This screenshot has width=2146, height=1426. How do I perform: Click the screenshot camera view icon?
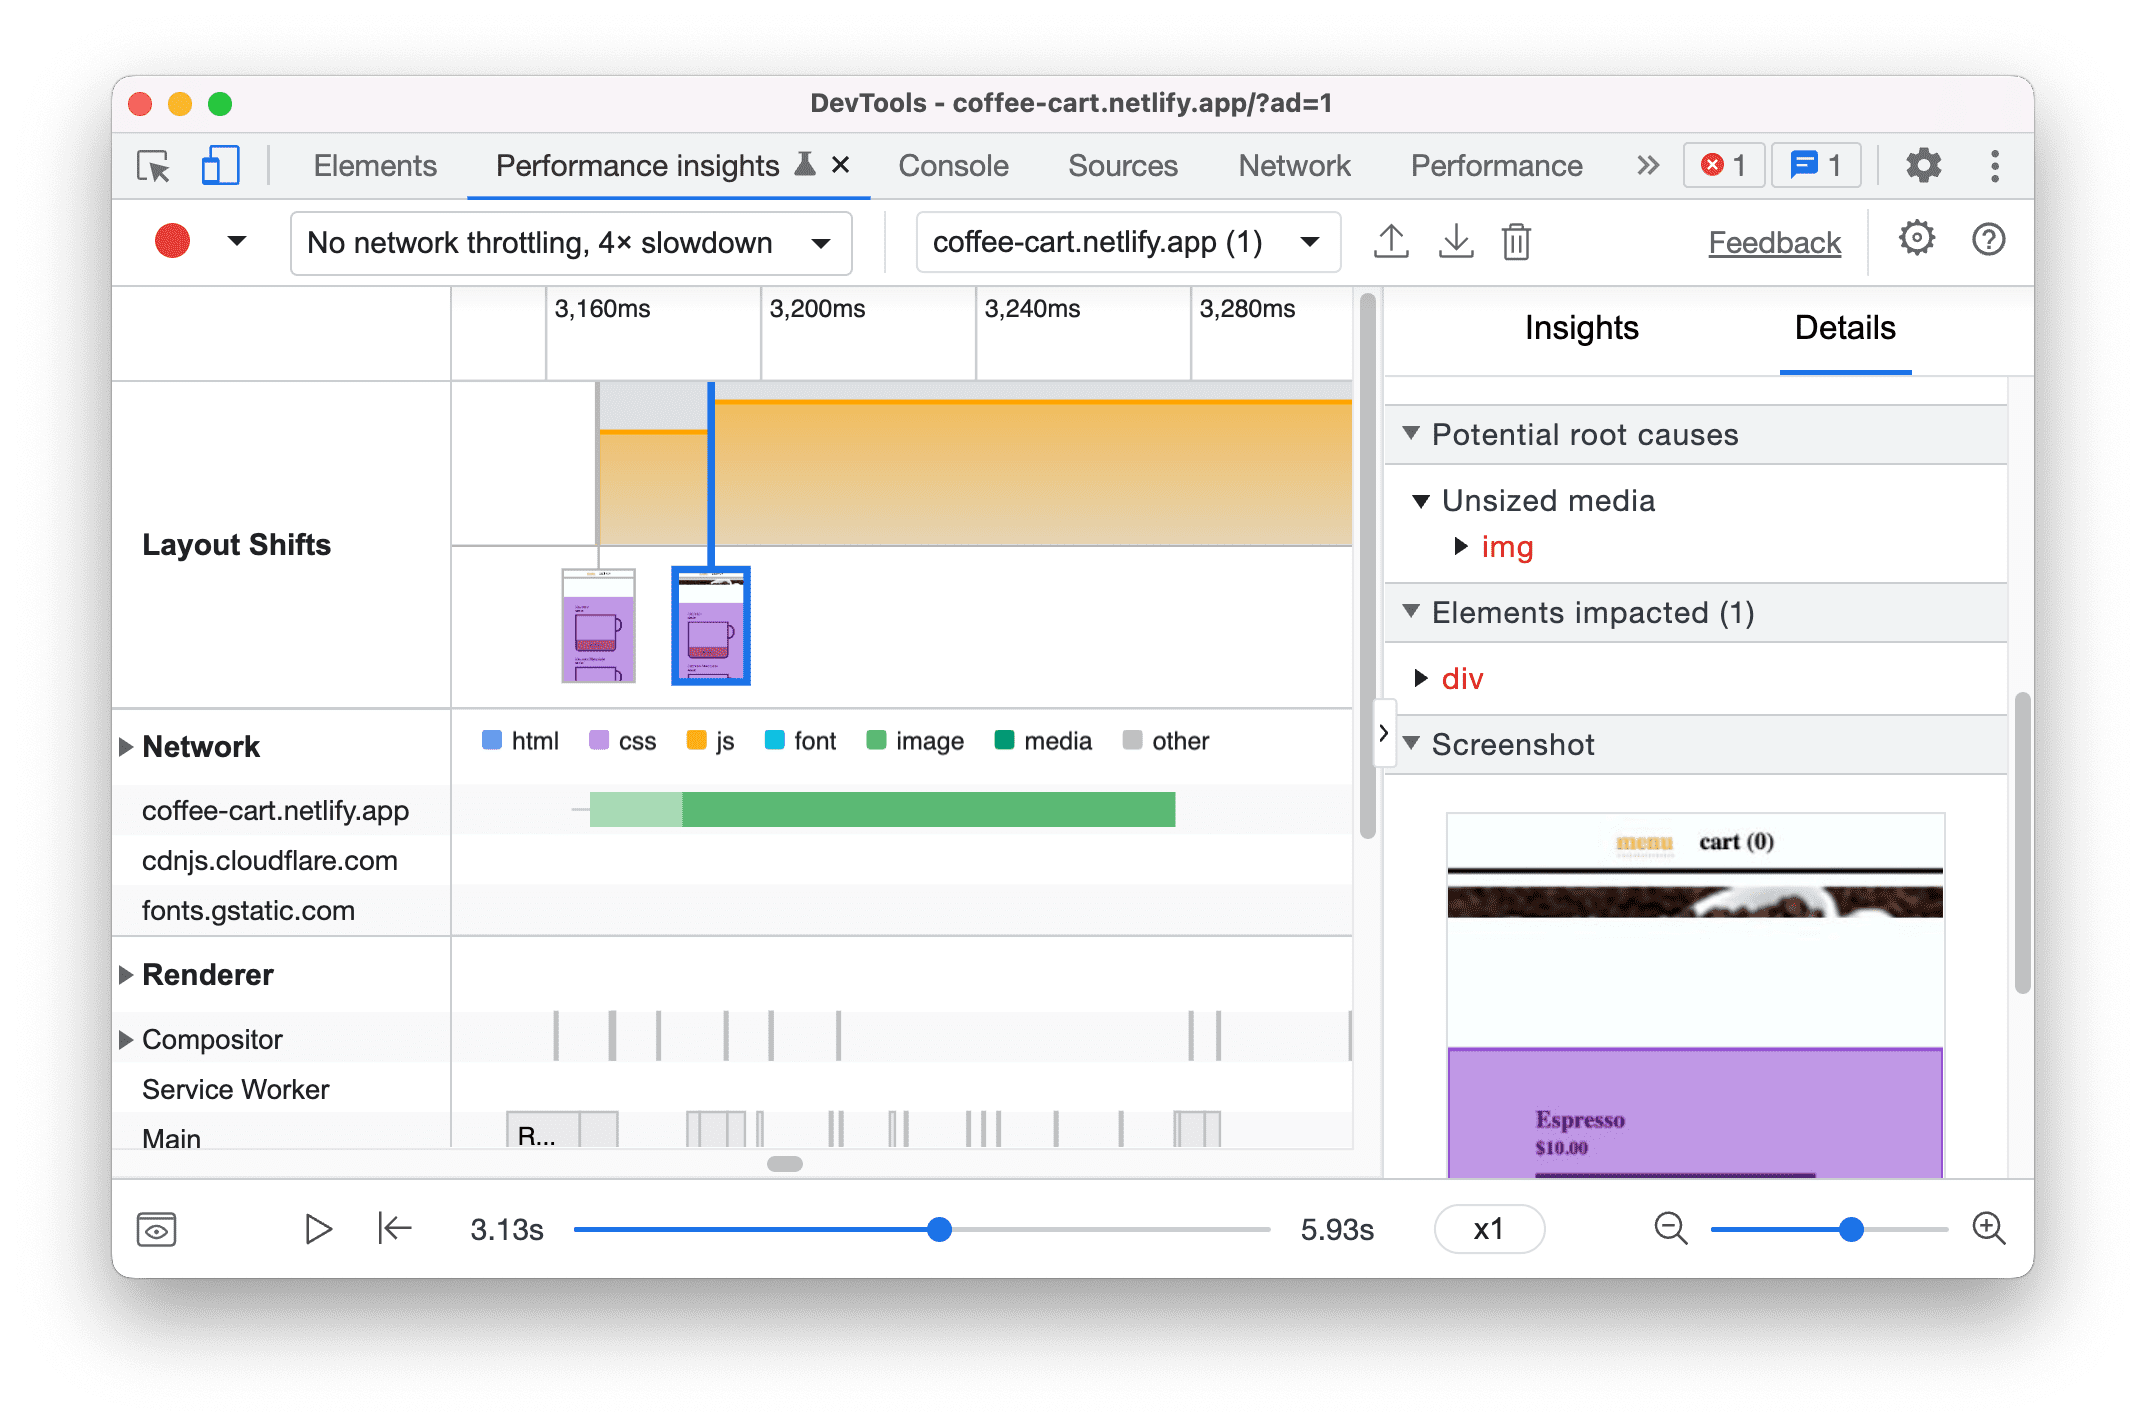(157, 1229)
